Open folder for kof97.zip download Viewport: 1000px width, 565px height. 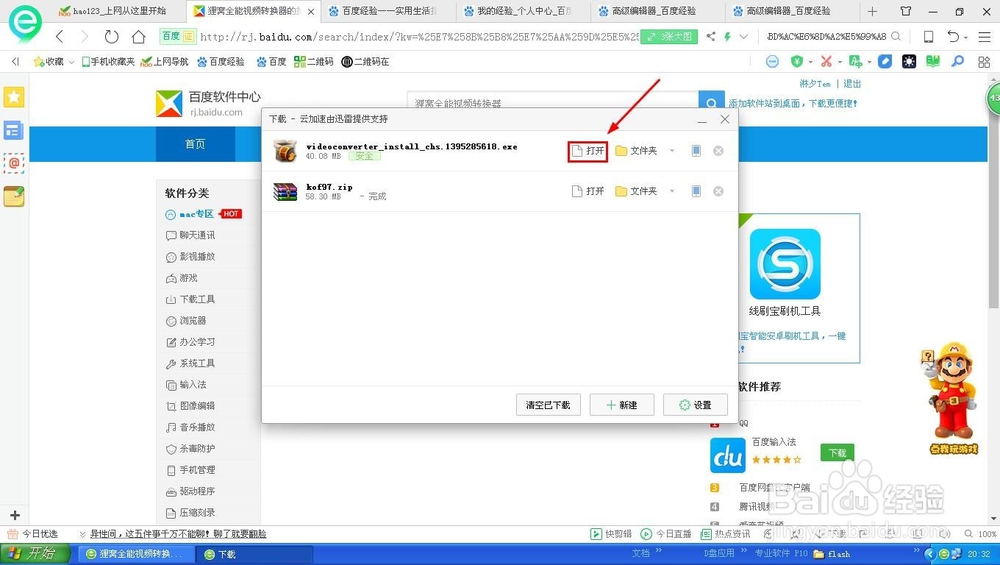coord(636,191)
